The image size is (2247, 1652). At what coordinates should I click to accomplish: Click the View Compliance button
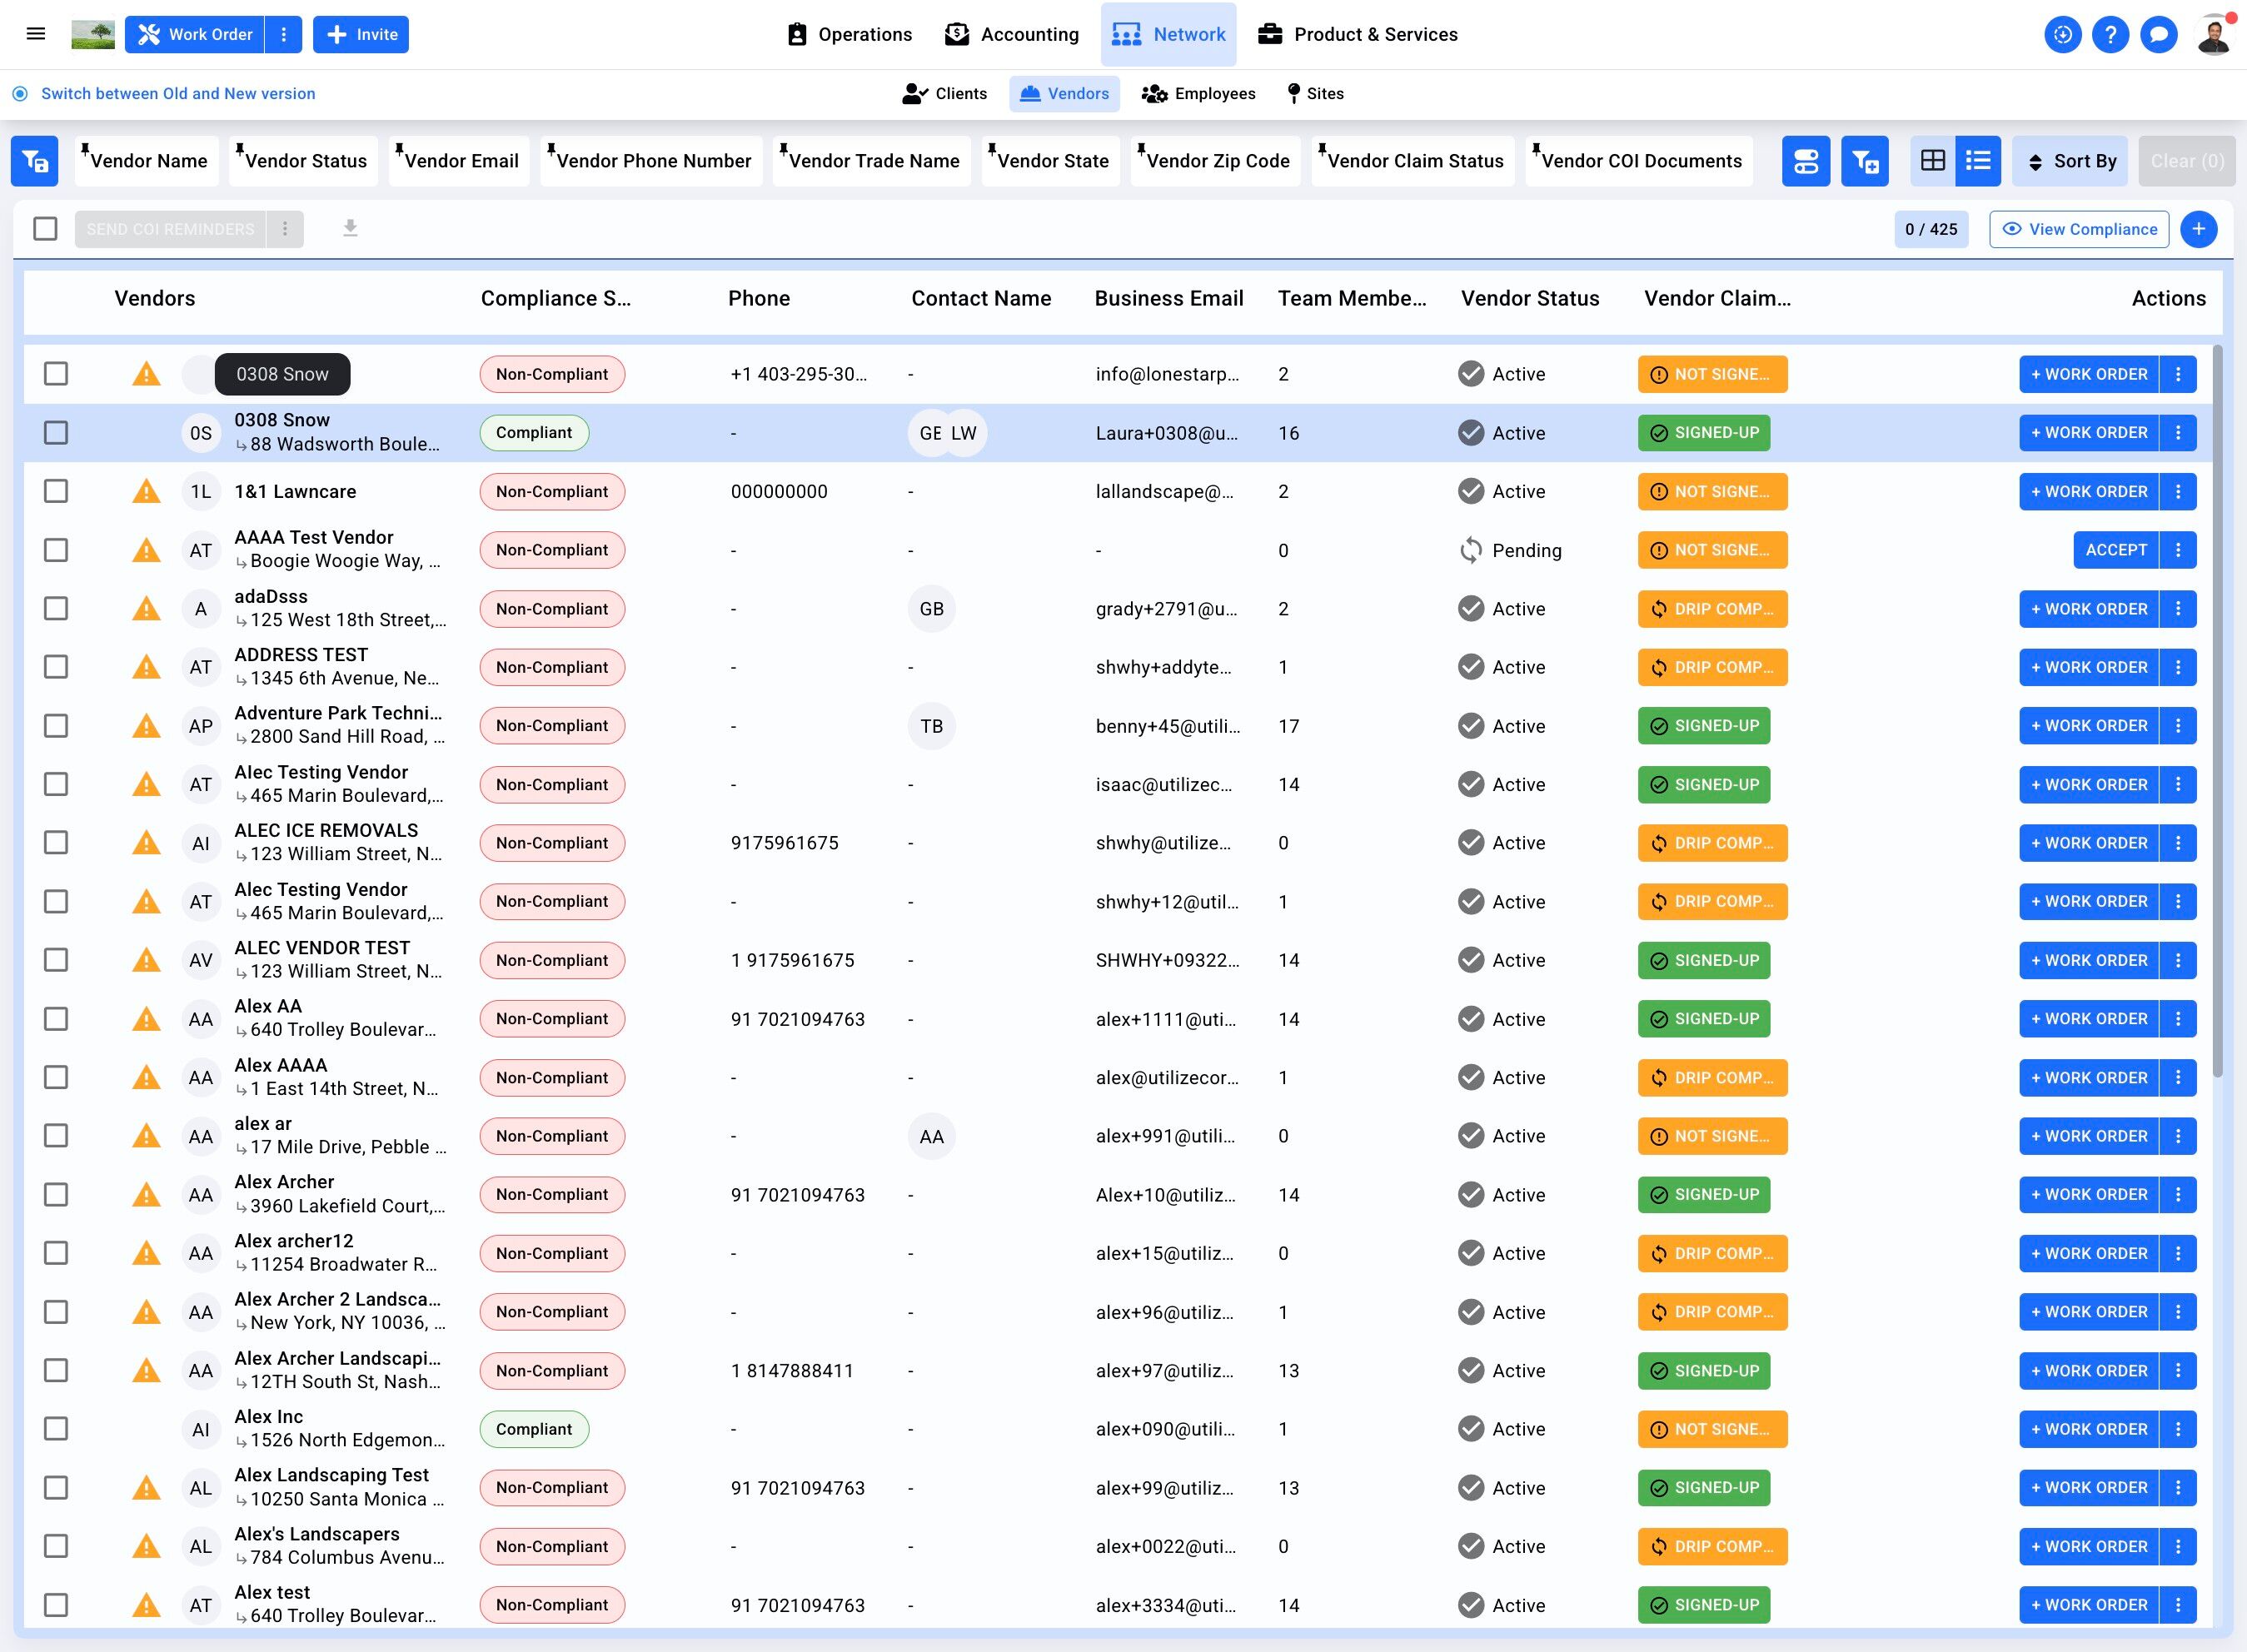[2078, 229]
